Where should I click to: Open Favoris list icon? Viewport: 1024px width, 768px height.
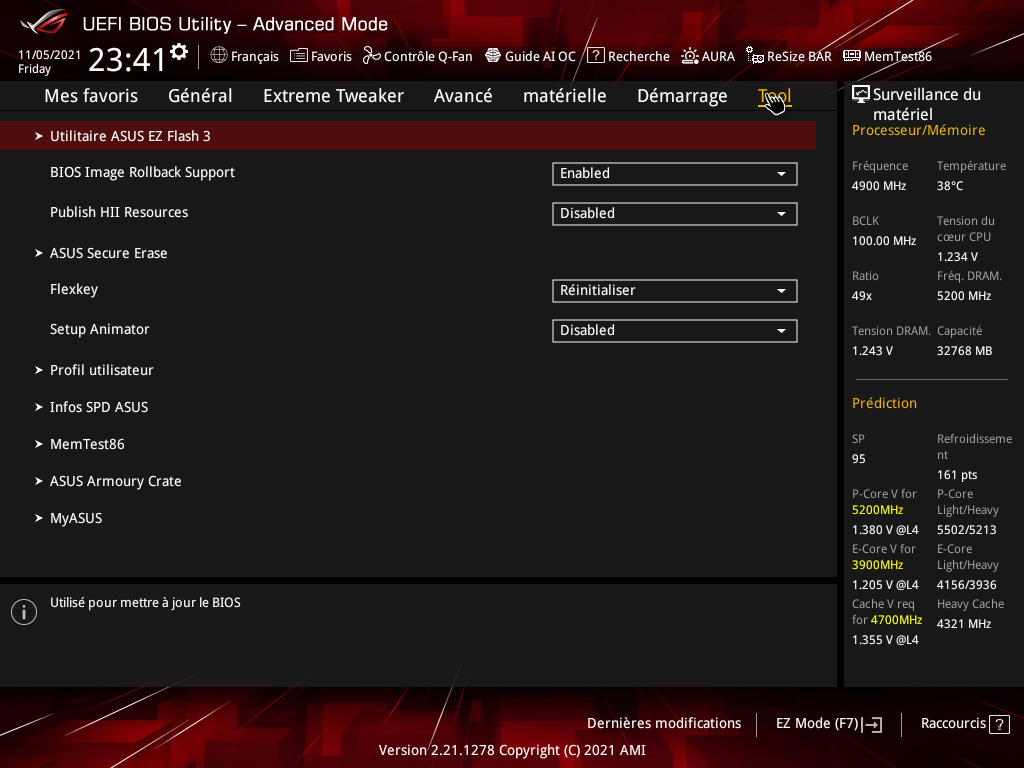(x=298, y=56)
